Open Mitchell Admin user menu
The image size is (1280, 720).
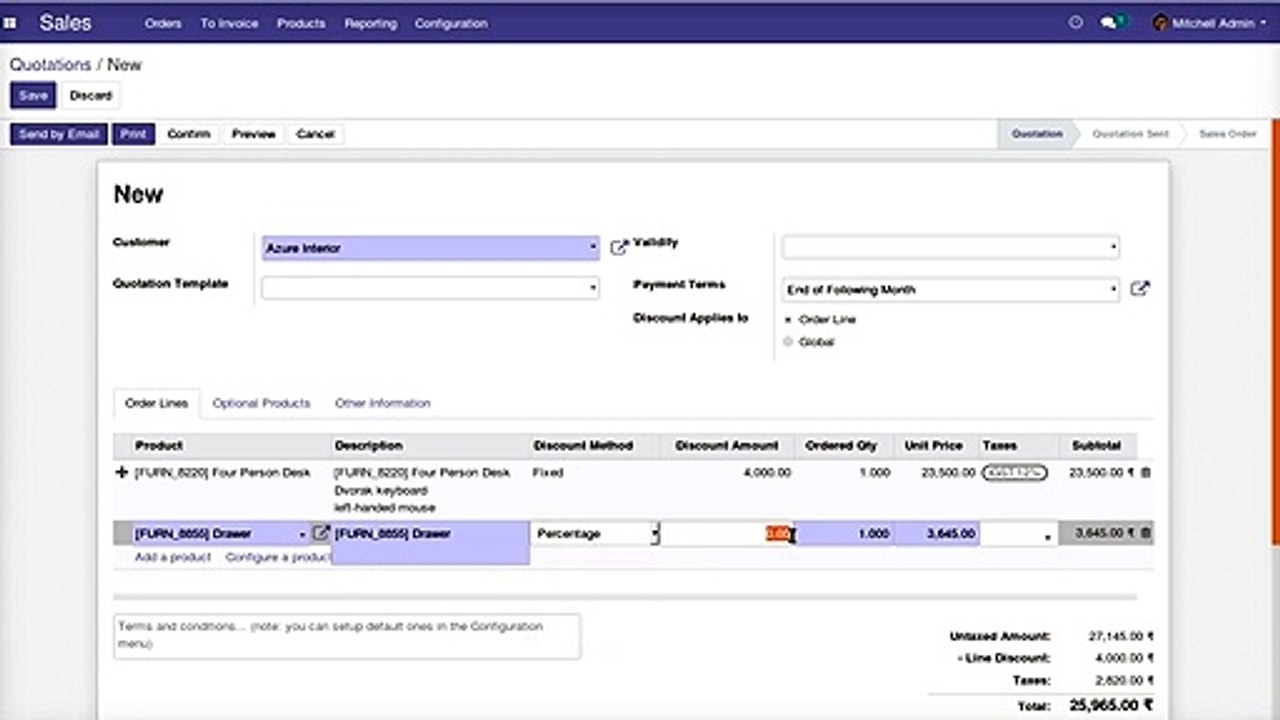[1210, 22]
